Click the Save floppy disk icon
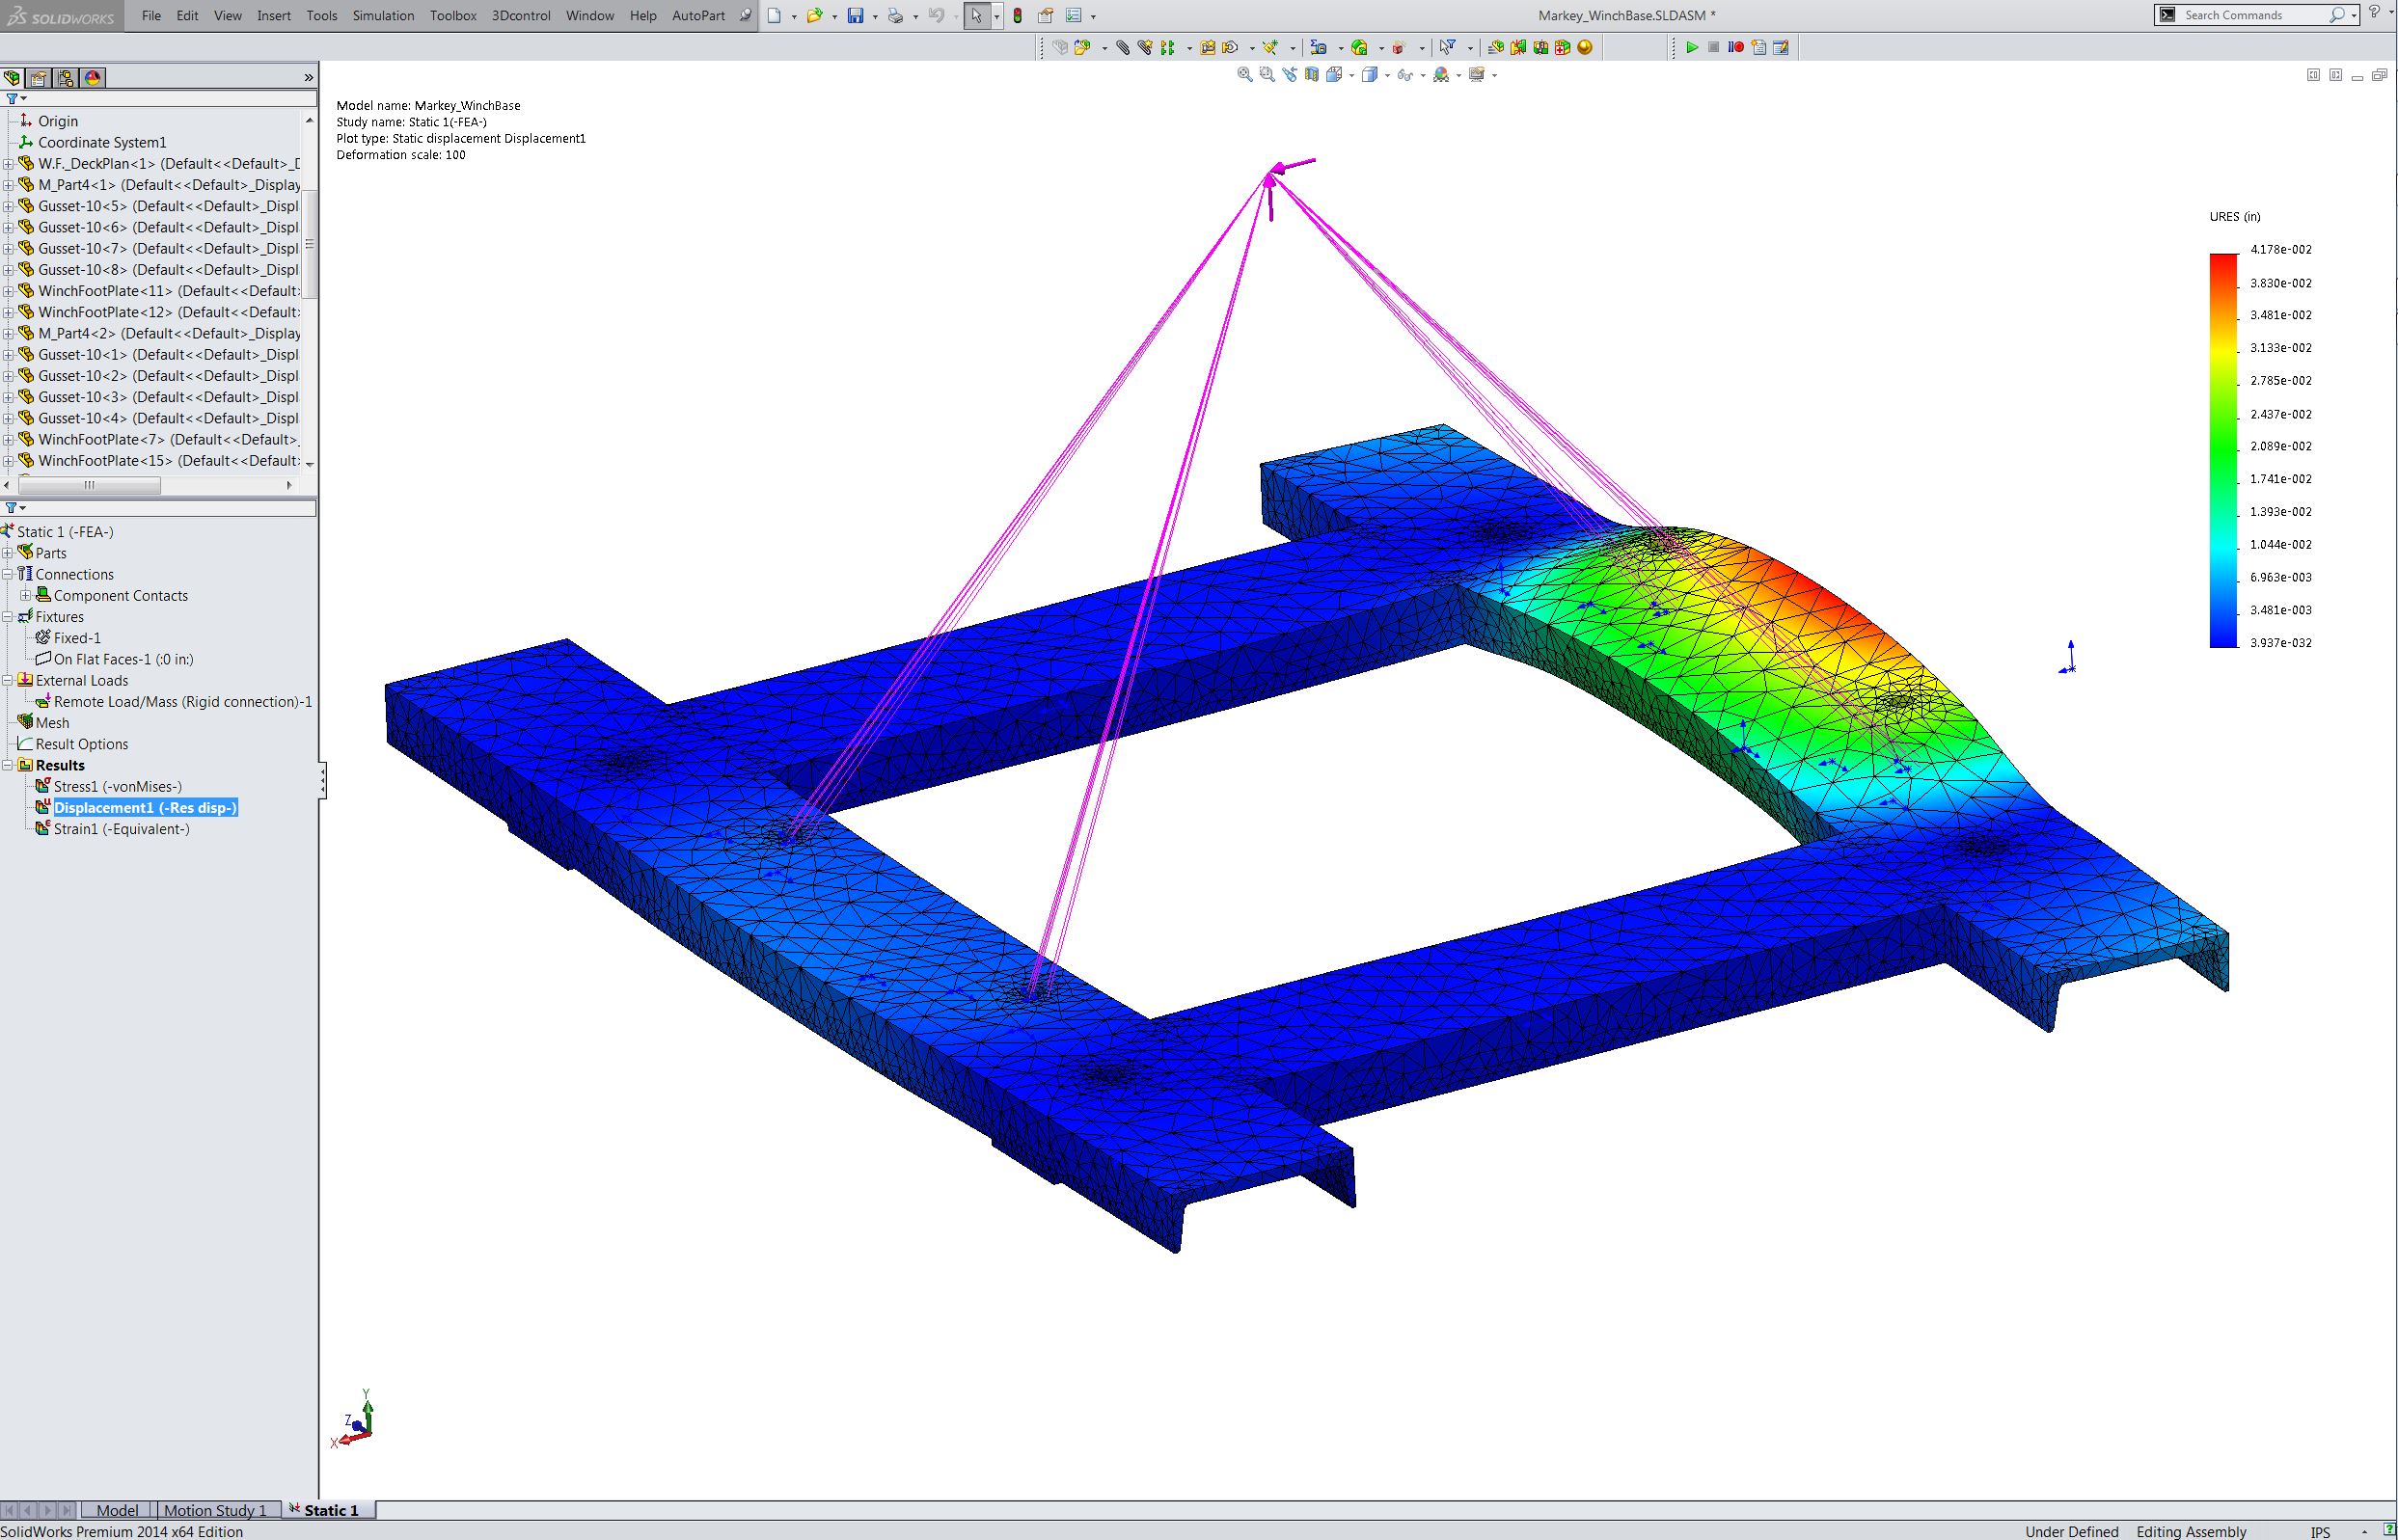2398x1540 pixels. [x=856, y=16]
